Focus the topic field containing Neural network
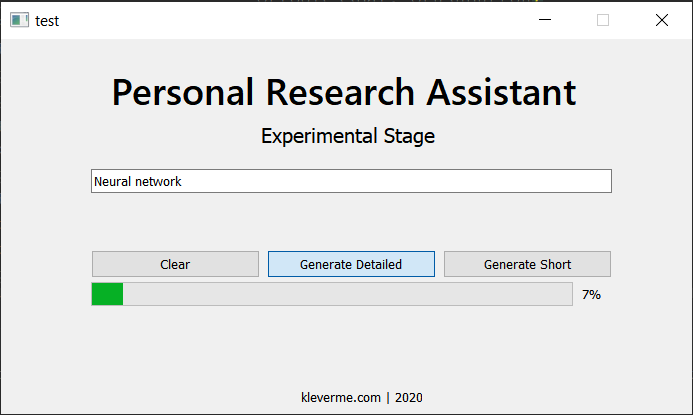This screenshot has width=693, height=415. point(351,181)
